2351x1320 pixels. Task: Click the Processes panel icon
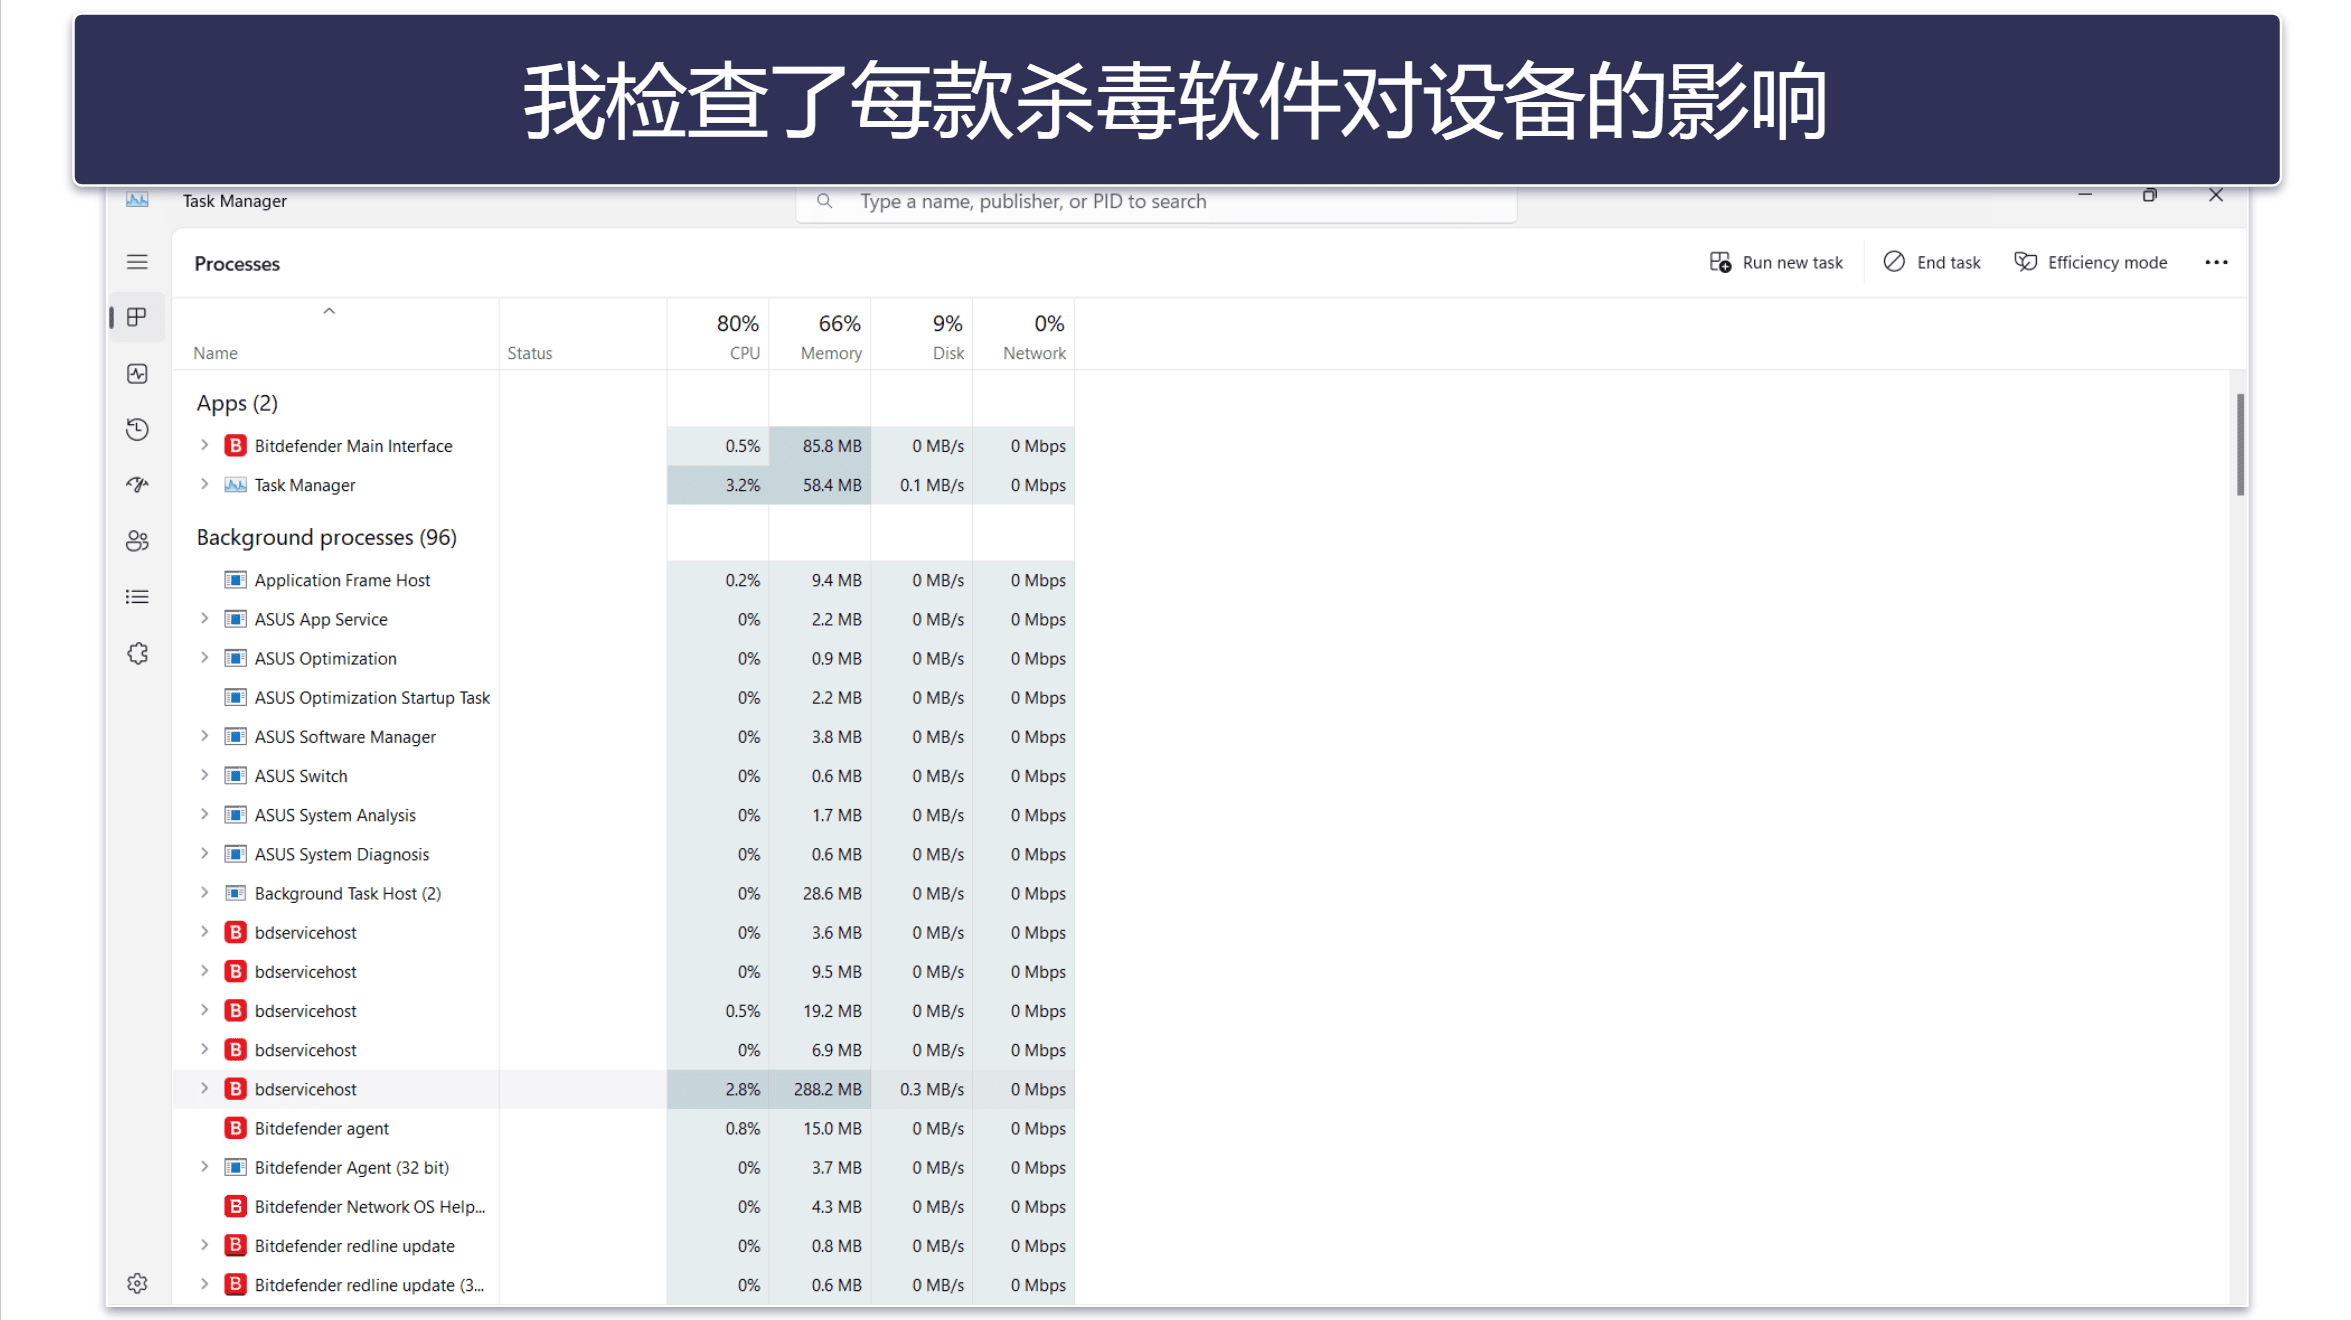click(x=137, y=317)
